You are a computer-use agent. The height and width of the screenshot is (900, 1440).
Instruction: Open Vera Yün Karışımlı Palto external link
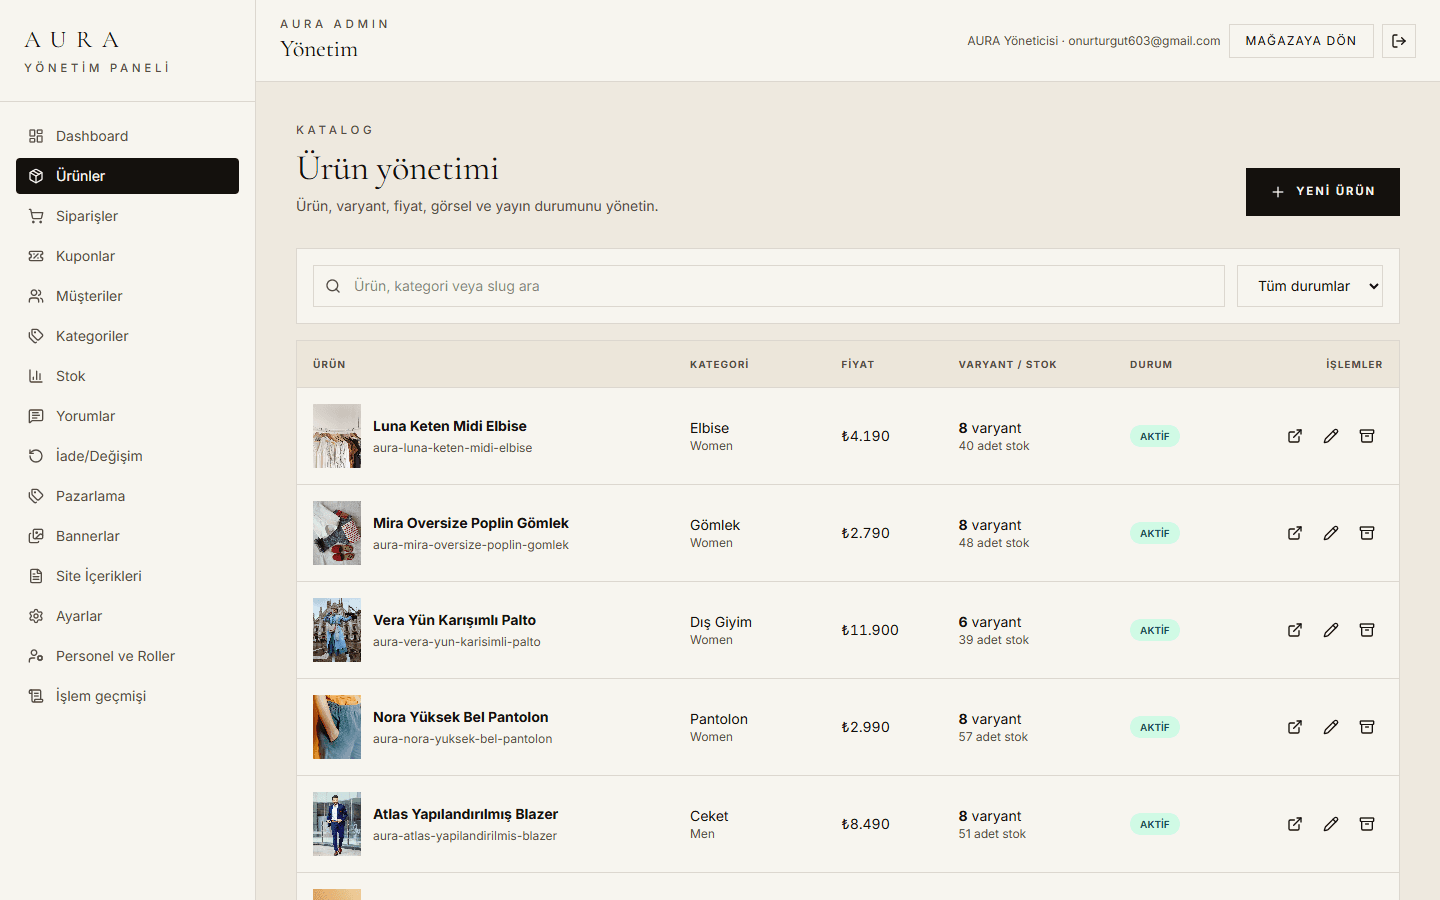pos(1295,630)
